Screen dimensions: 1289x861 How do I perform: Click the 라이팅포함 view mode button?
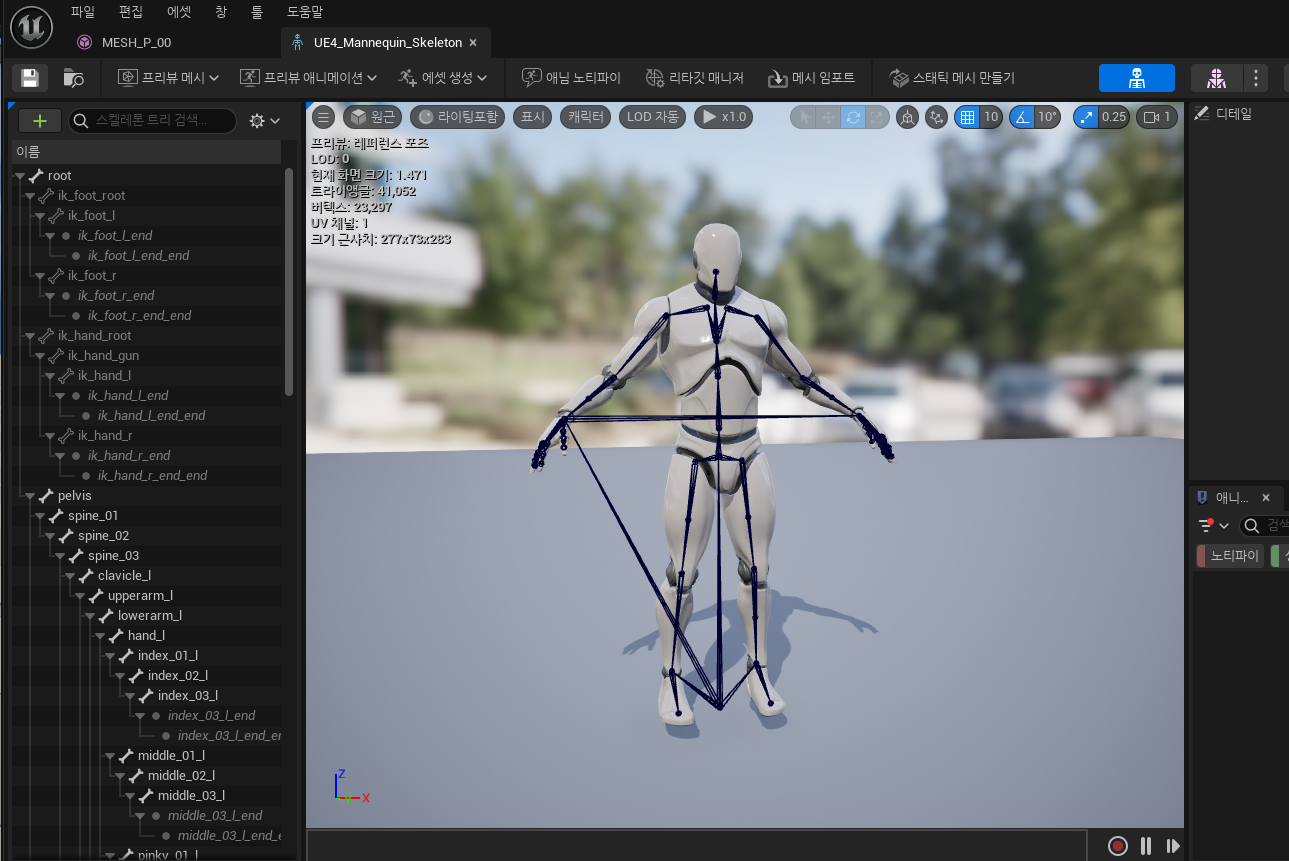click(457, 117)
